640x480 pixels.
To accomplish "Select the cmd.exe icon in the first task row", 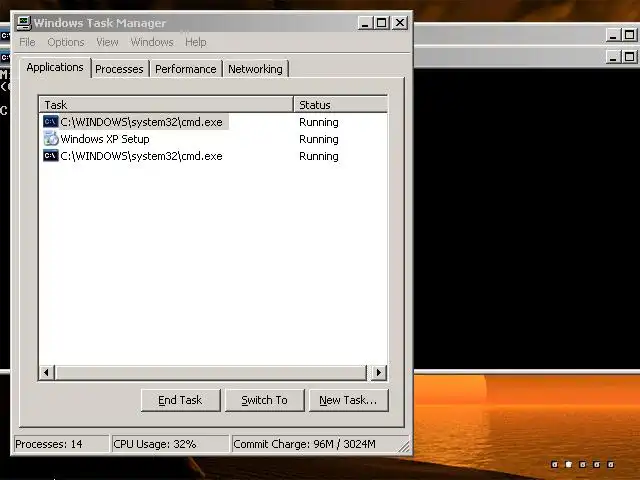I will pyautogui.click(x=51, y=122).
